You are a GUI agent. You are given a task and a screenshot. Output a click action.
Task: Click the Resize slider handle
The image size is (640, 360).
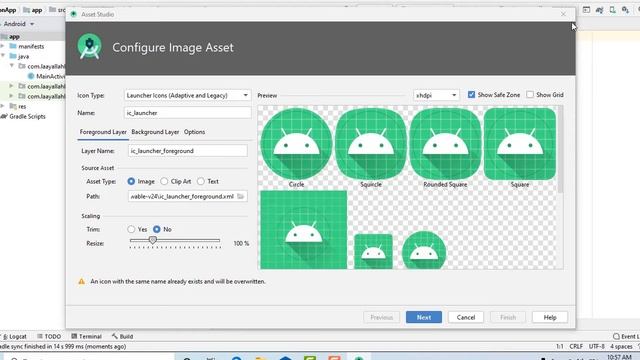(153, 240)
